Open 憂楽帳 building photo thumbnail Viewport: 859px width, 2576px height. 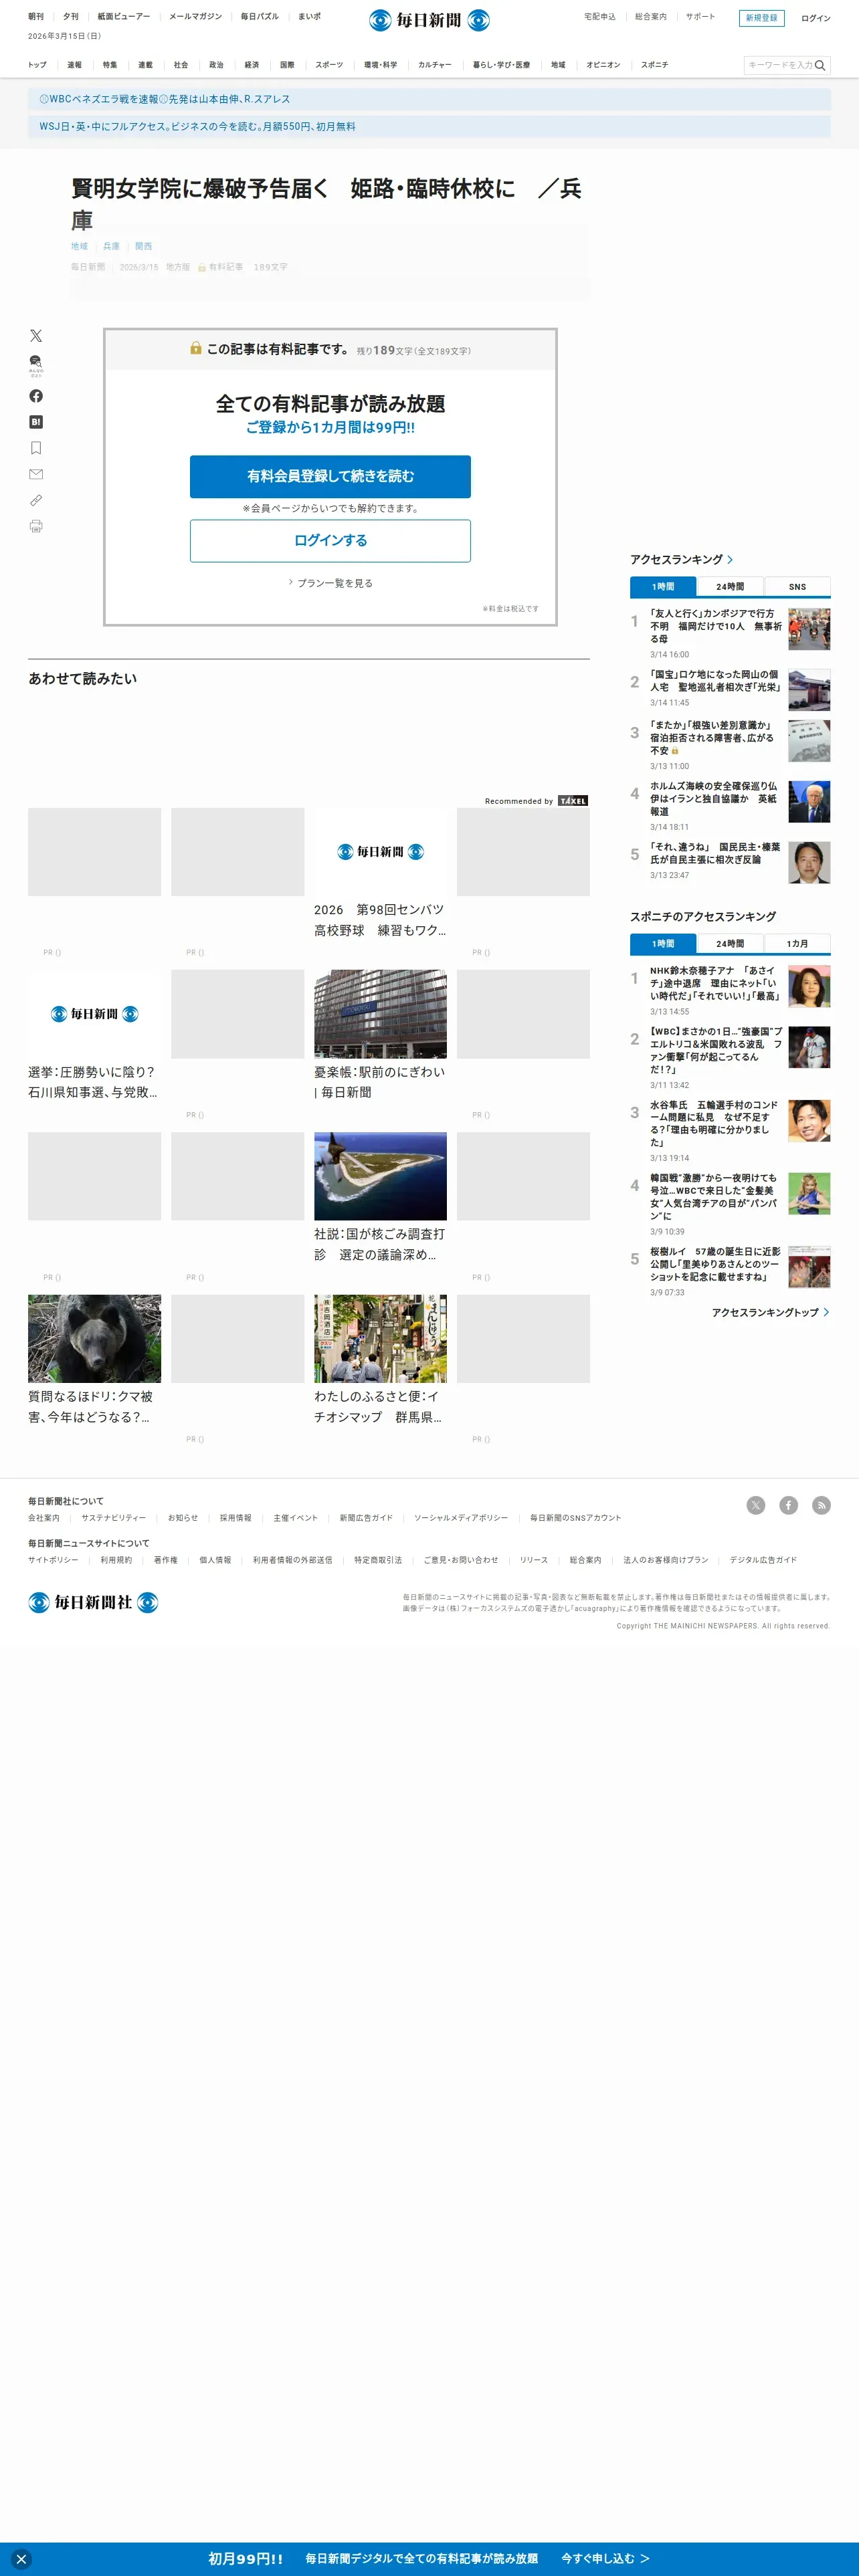380,1014
